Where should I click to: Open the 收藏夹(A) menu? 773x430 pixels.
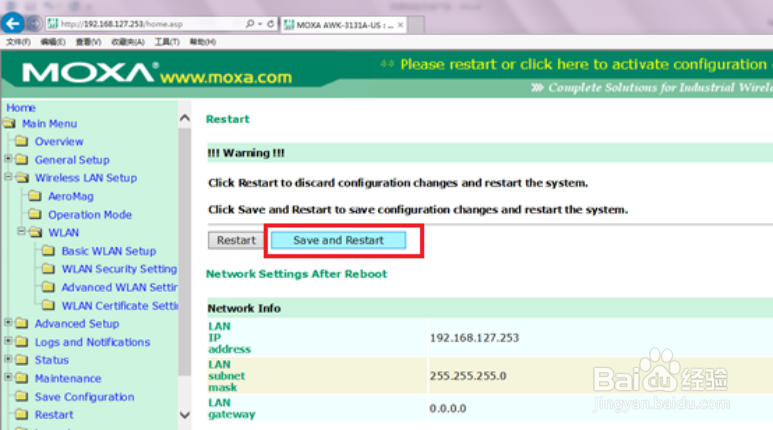click(128, 42)
